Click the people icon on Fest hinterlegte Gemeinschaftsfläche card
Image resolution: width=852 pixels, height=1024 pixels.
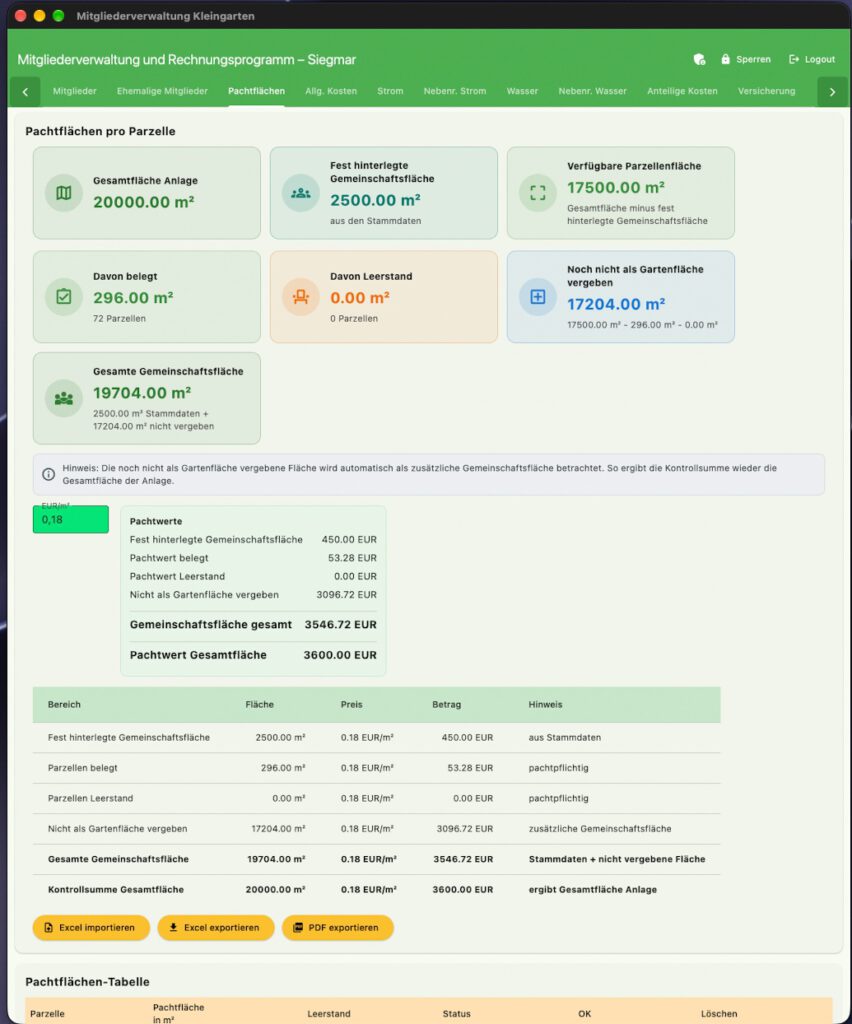[x=300, y=193]
